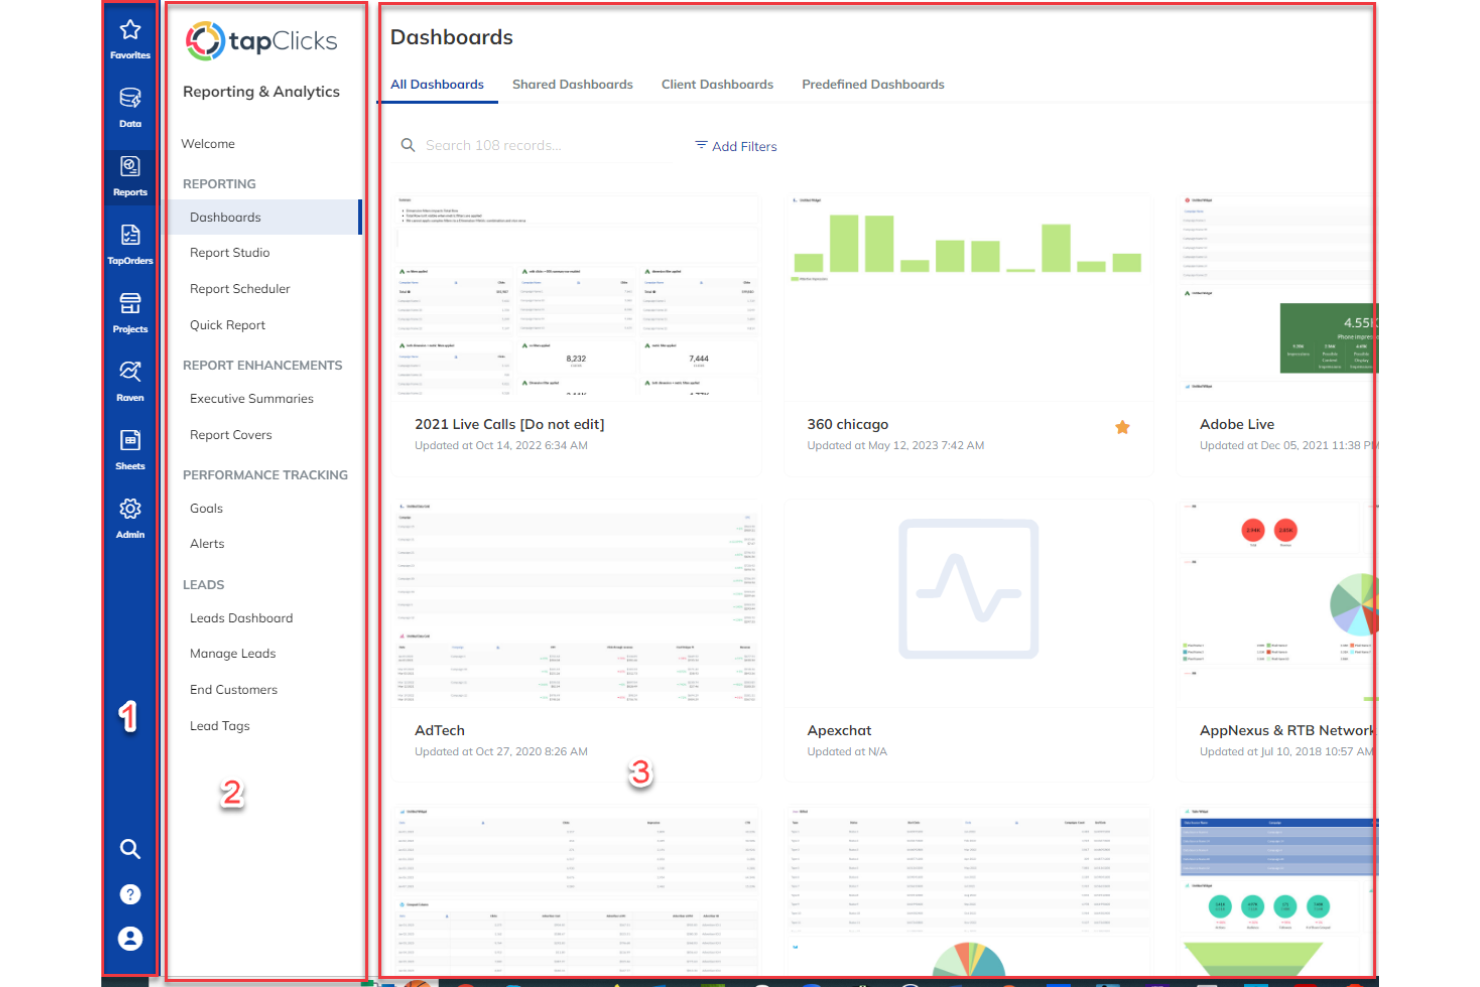Open Report Covers
The height and width of the screenshot is (987, 1480).
tap(231, 435)
